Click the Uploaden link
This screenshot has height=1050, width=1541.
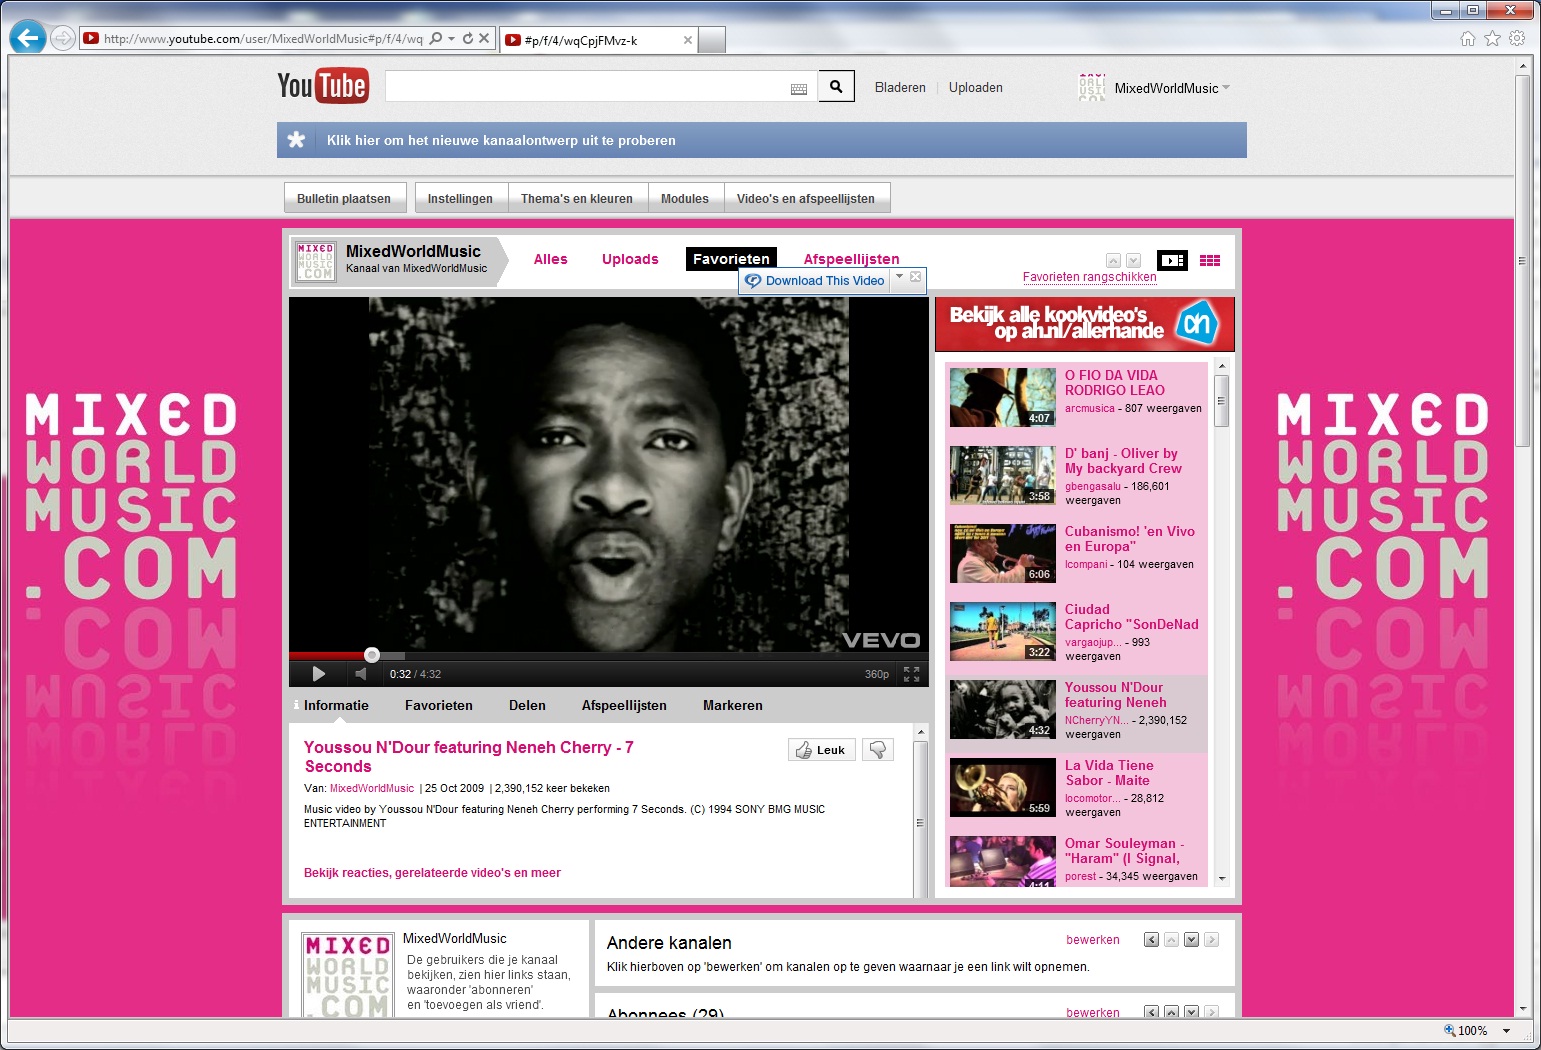[976, 88]
